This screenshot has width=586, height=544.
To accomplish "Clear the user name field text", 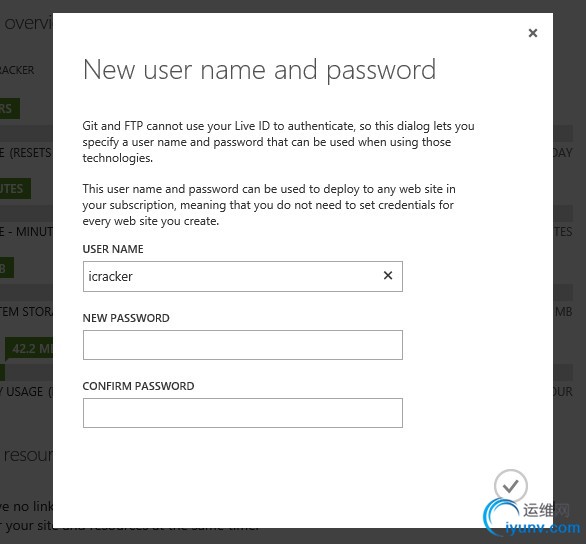I will (388, 276).
